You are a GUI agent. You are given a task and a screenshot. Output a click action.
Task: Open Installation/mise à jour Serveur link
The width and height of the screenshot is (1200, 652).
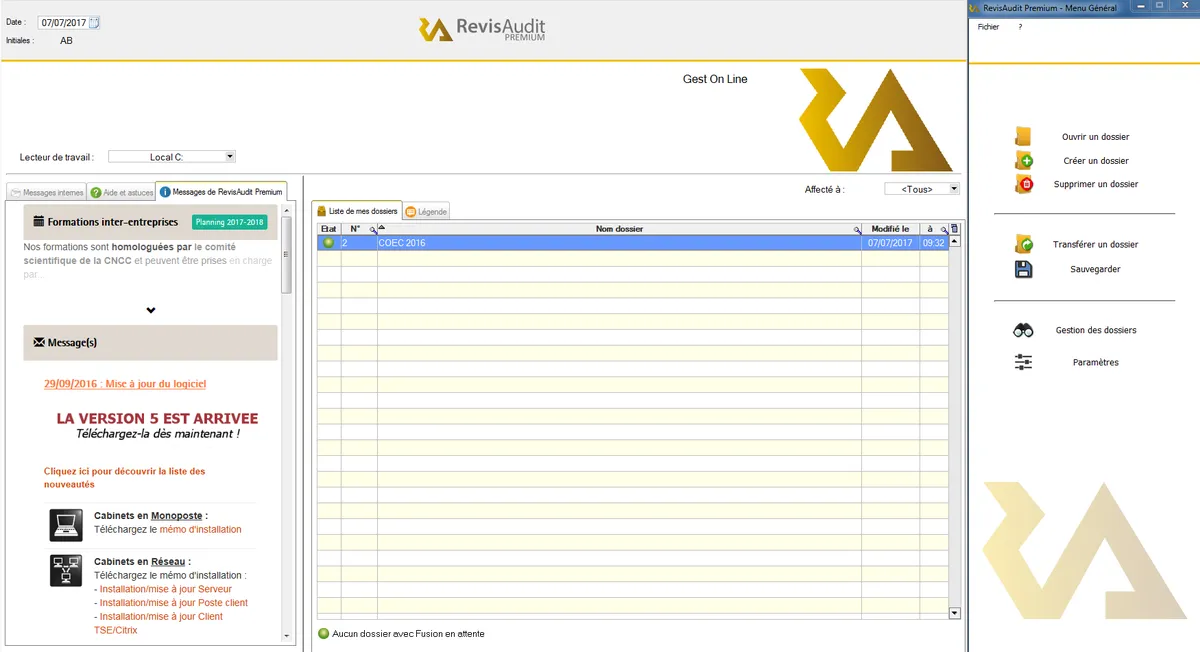point(165,590)
